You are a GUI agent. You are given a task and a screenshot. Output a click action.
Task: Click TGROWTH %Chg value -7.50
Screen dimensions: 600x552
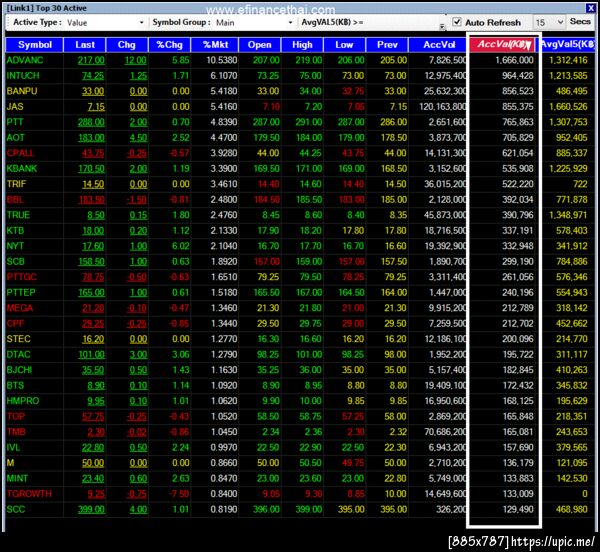click(179, 494)
